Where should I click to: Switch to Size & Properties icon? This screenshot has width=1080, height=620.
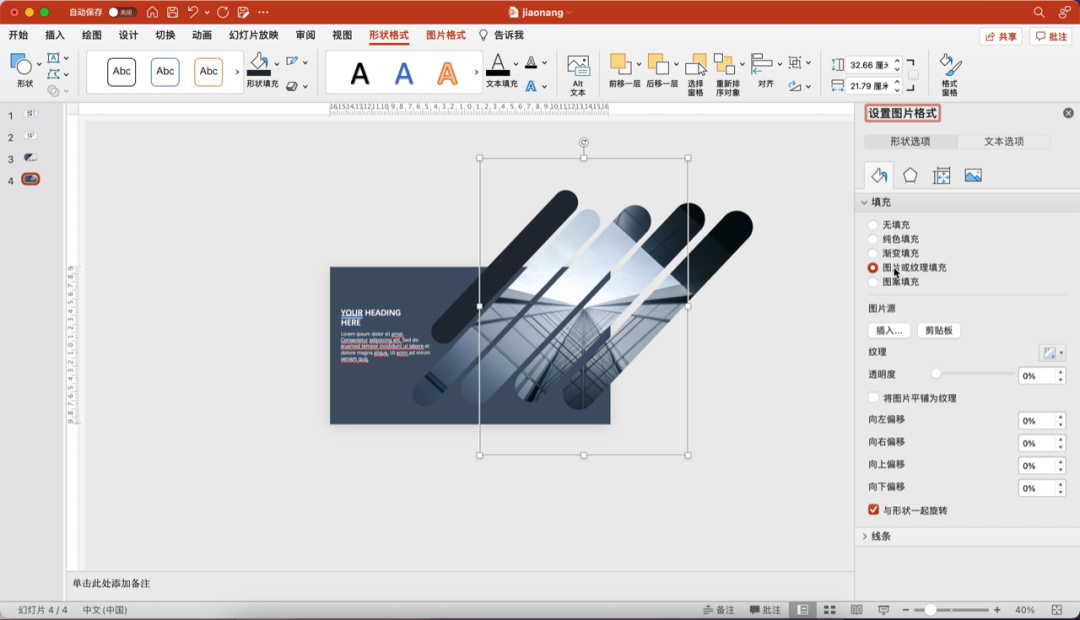pyautogui.click(x=942, y=176)
